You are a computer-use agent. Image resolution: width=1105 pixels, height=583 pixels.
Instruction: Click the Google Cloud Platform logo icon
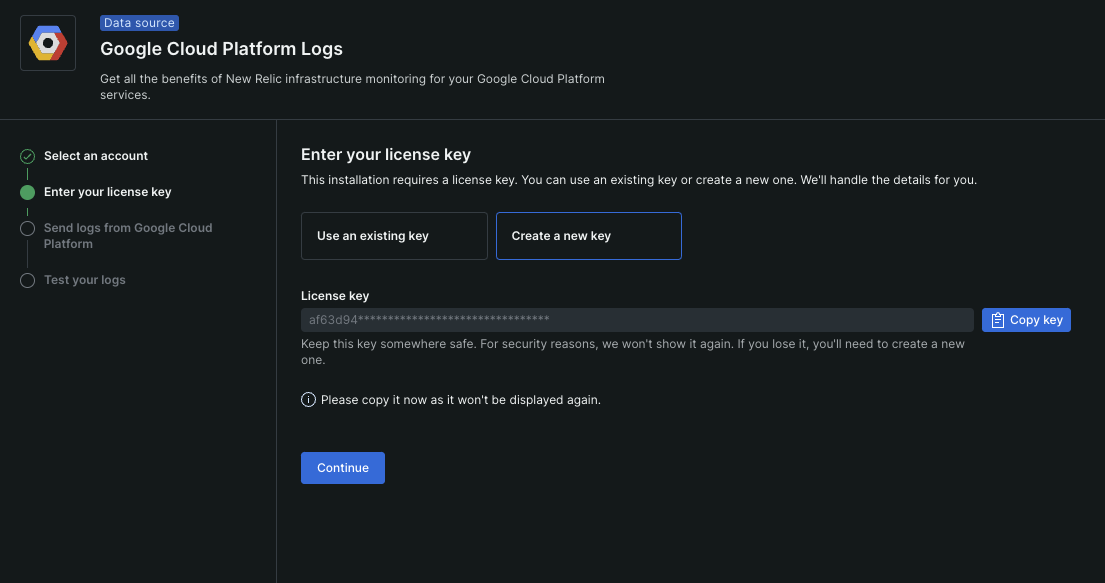[48, 43]
